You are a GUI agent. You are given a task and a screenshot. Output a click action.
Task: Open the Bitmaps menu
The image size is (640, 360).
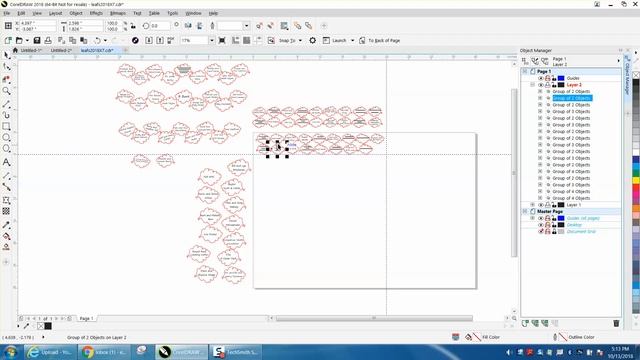point(118,13)
